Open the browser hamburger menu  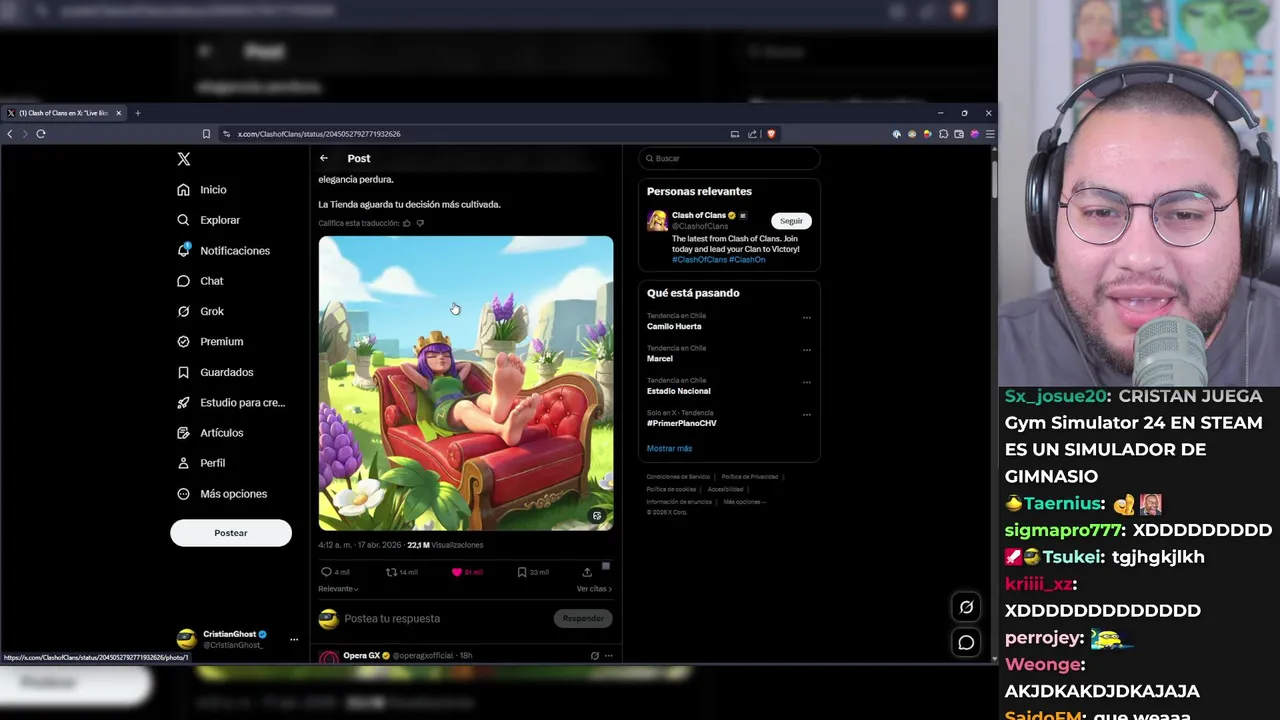(990, 134)
